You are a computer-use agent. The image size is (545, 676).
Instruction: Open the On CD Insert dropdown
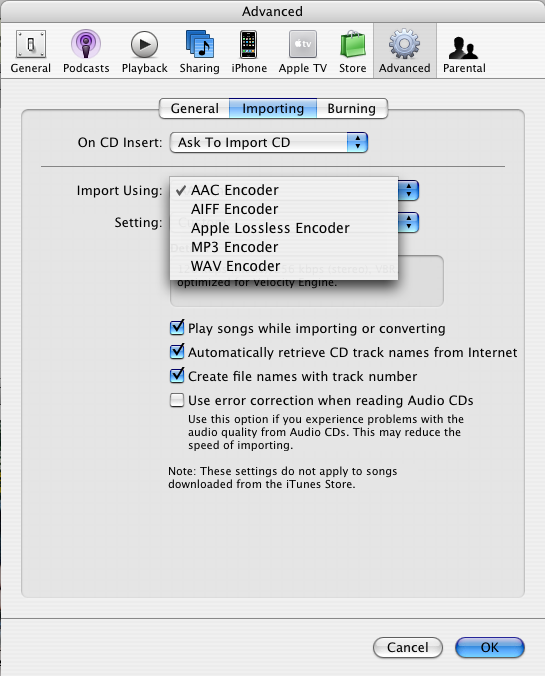(x=269, y=142)
